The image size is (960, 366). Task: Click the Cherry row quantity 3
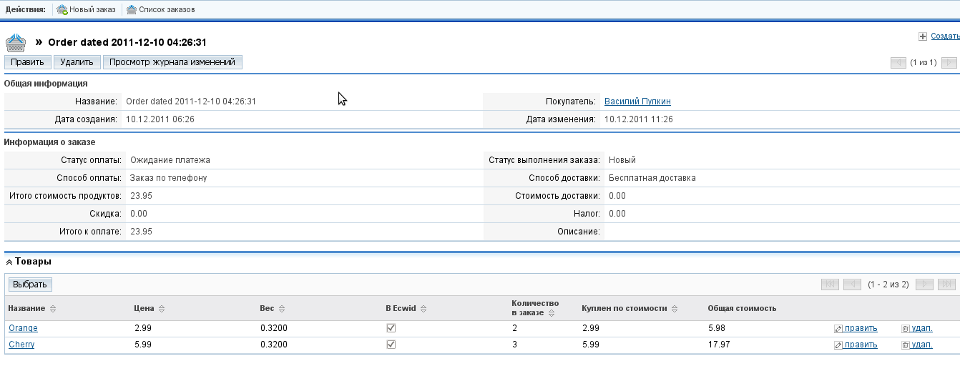pyautogui.click(x=514, y=345)
